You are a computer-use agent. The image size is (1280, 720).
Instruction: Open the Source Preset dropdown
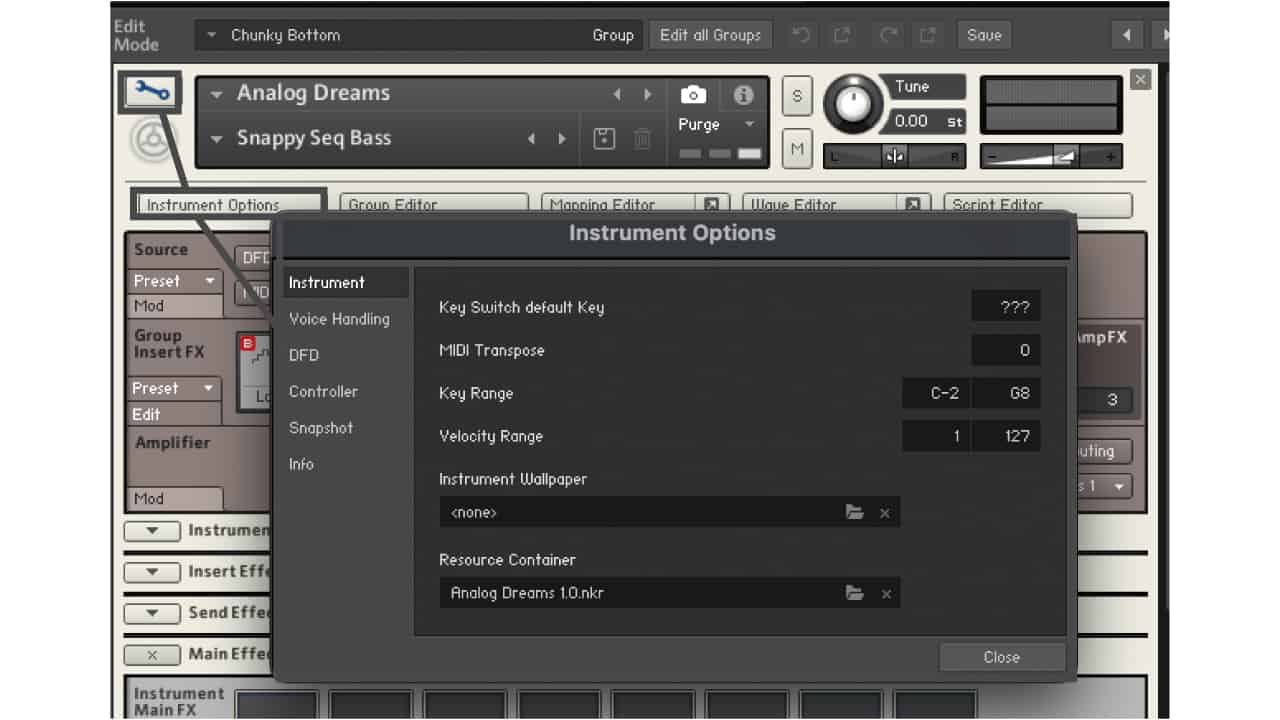(174, 280)
